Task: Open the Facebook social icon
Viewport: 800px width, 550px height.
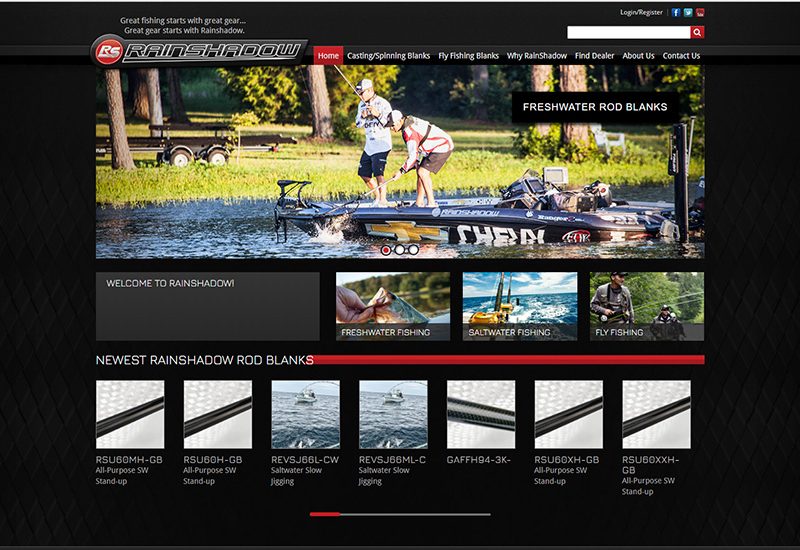Action: [x=676, y=12]
